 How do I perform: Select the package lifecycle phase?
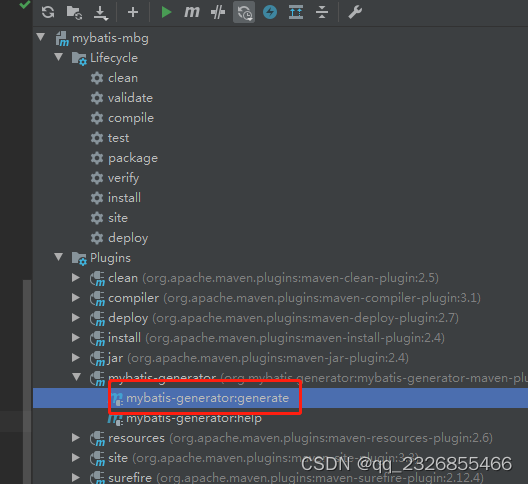(x=133, y=158)
